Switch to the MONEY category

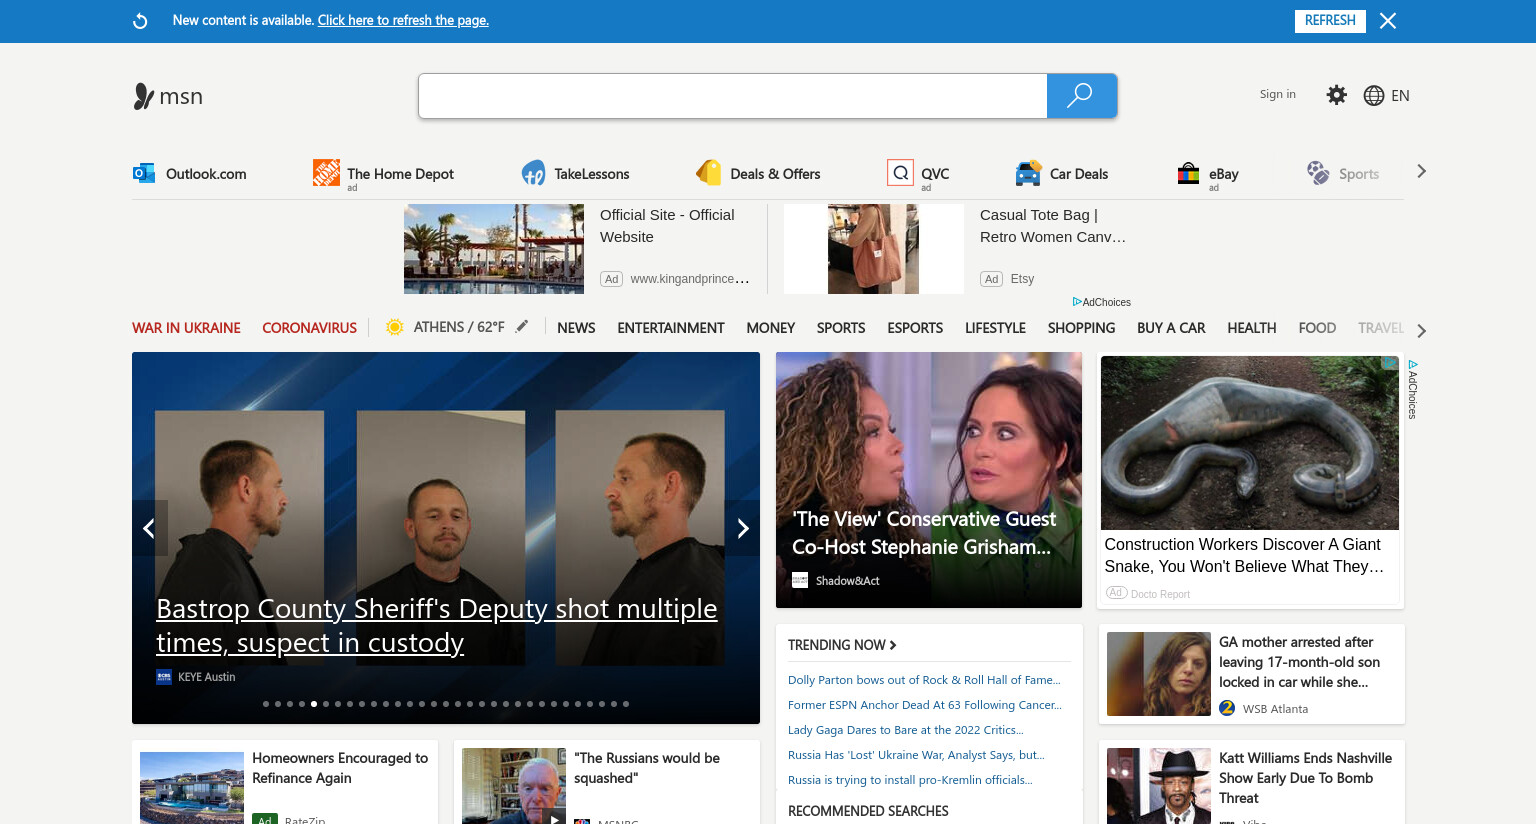pyautogui.click(x=770, y=328)
